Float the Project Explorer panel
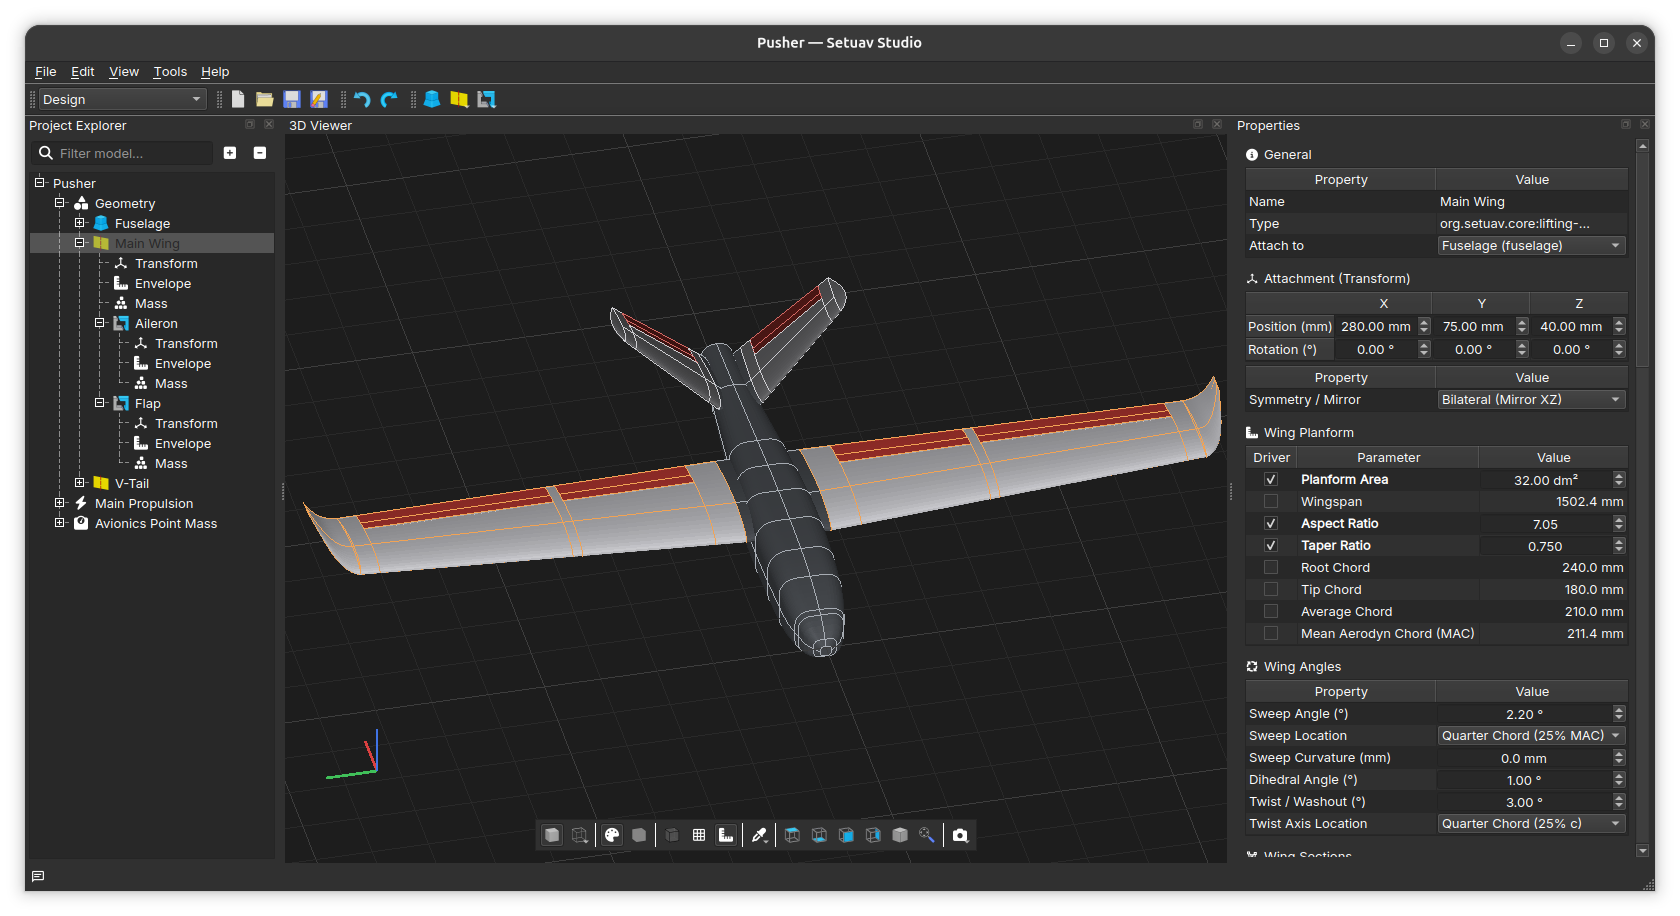 [x=250, y=125]
